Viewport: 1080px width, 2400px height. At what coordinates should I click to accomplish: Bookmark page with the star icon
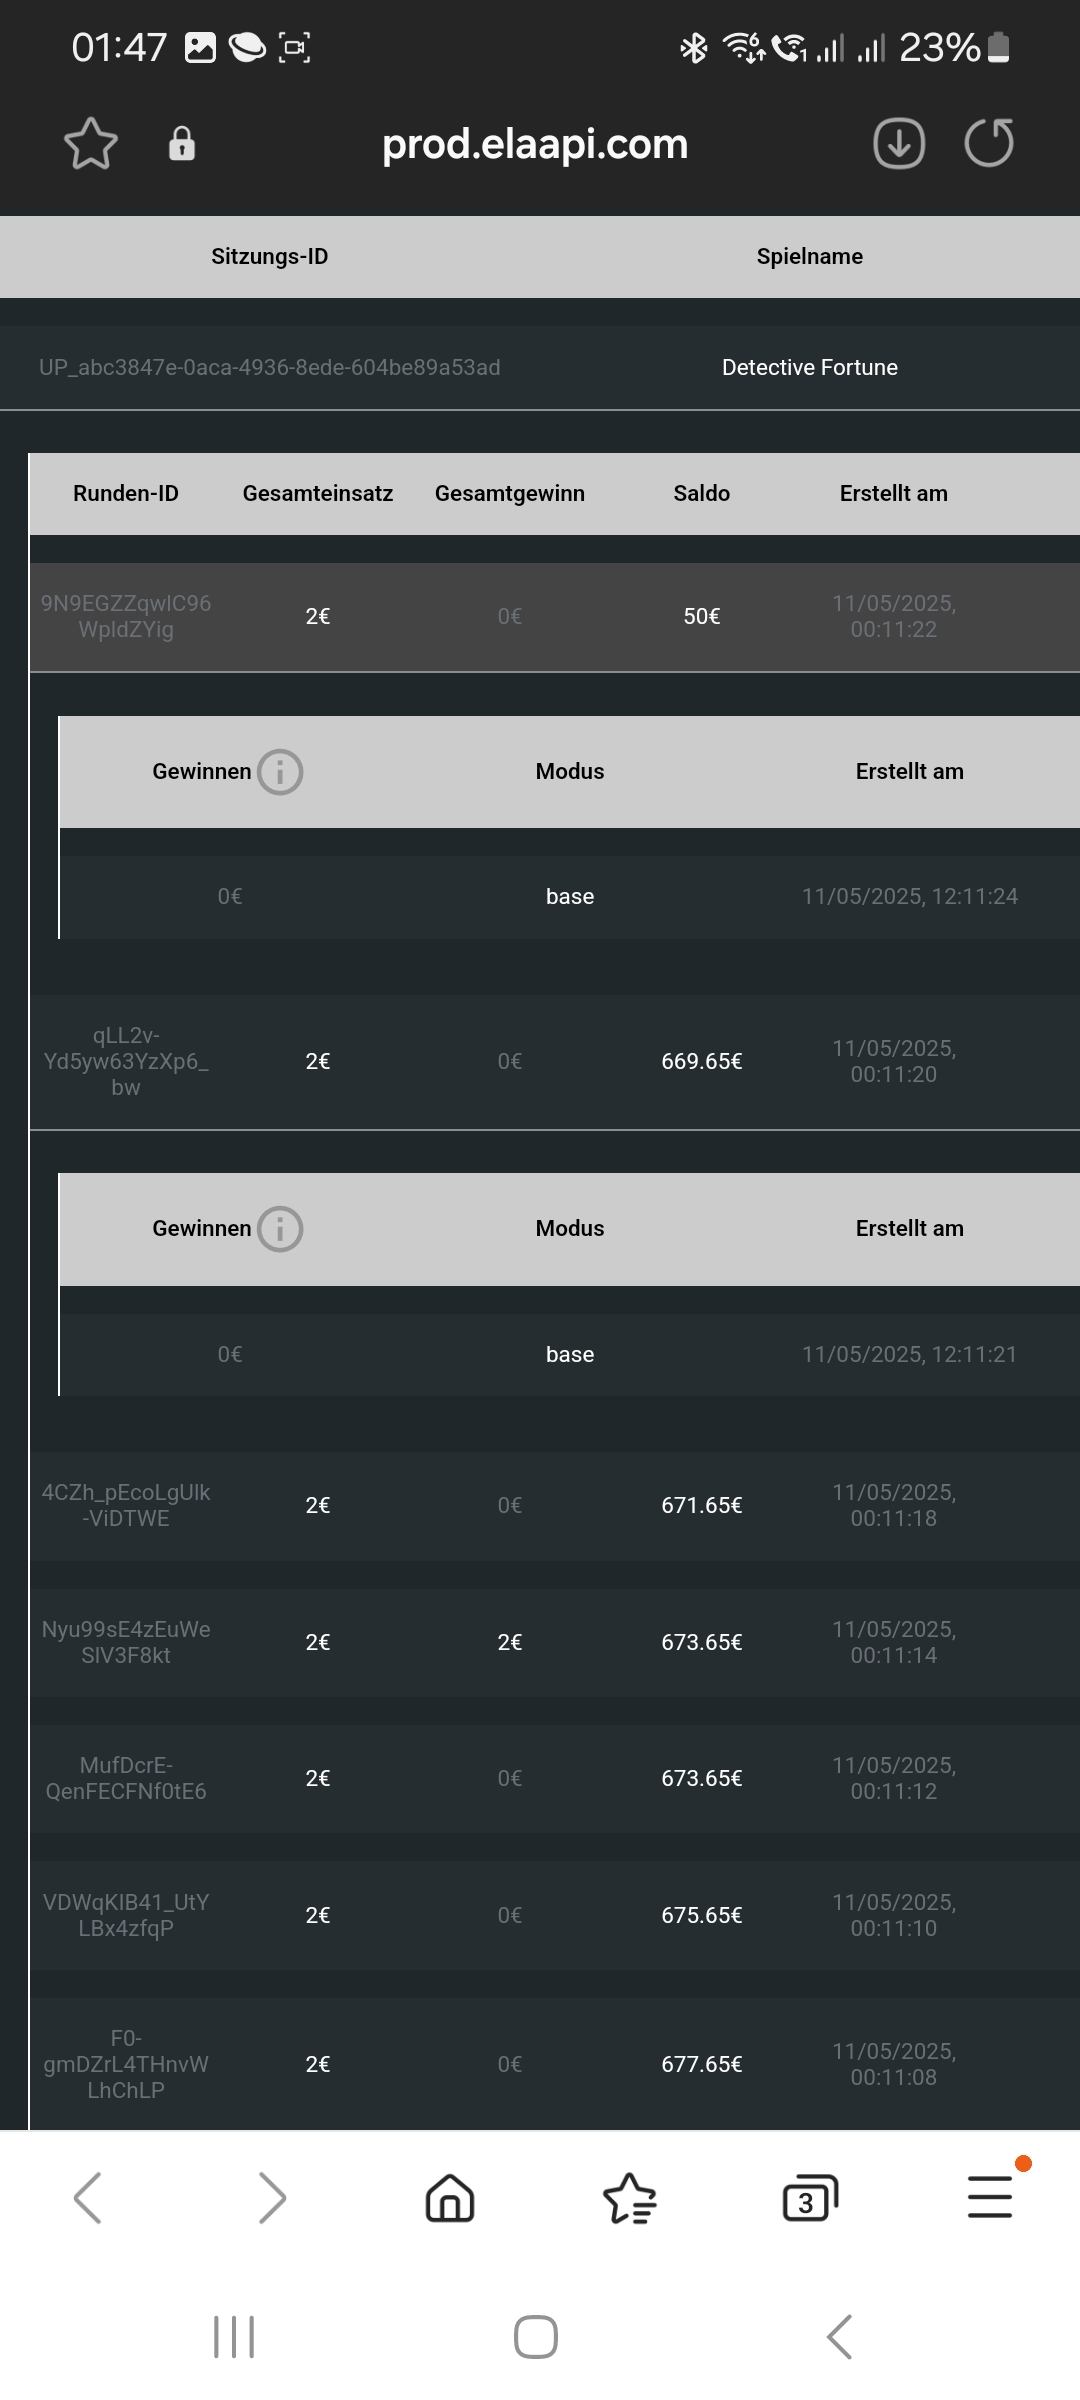point(91,143)
